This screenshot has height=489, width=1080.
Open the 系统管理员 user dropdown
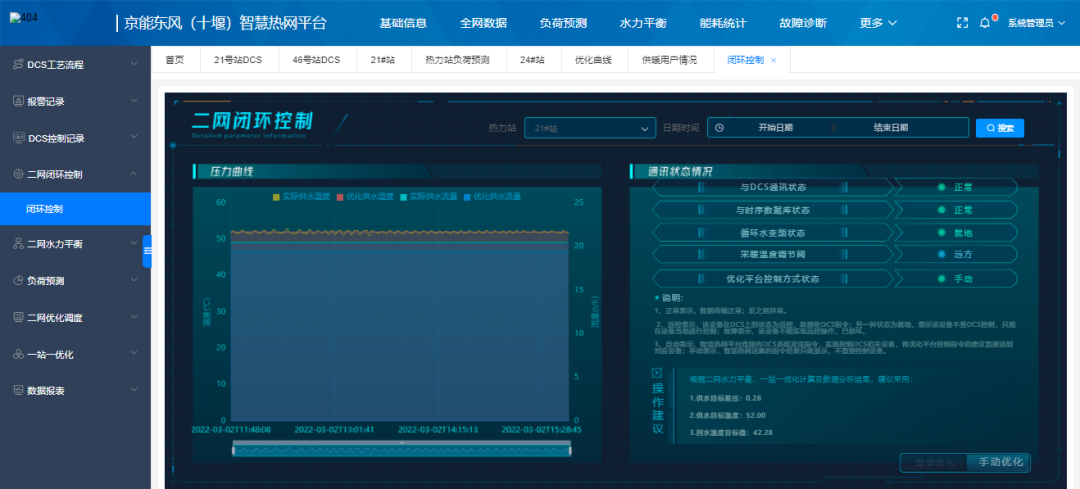pyautogui.click(x=1036, y=23)
